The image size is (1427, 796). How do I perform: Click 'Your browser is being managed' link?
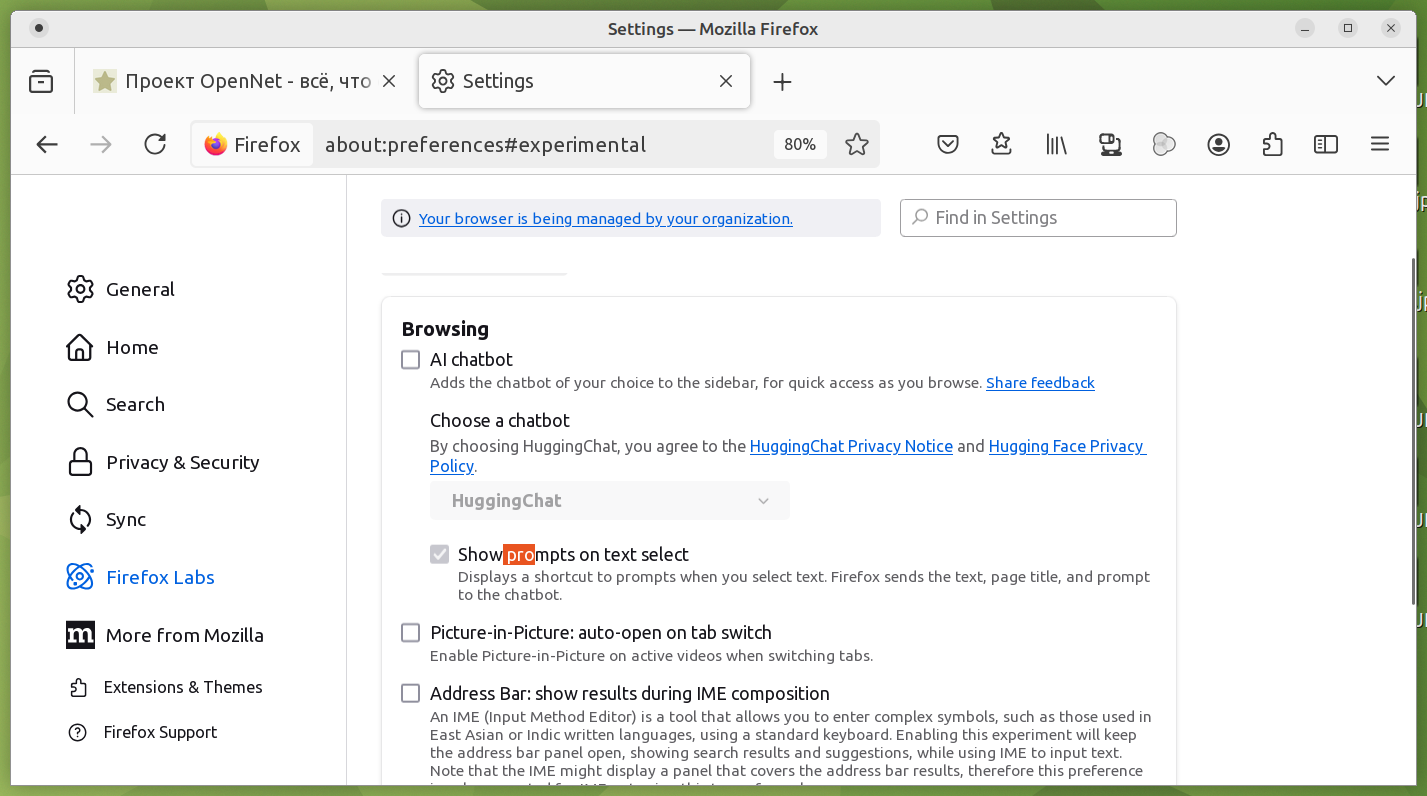pos(606,219)
